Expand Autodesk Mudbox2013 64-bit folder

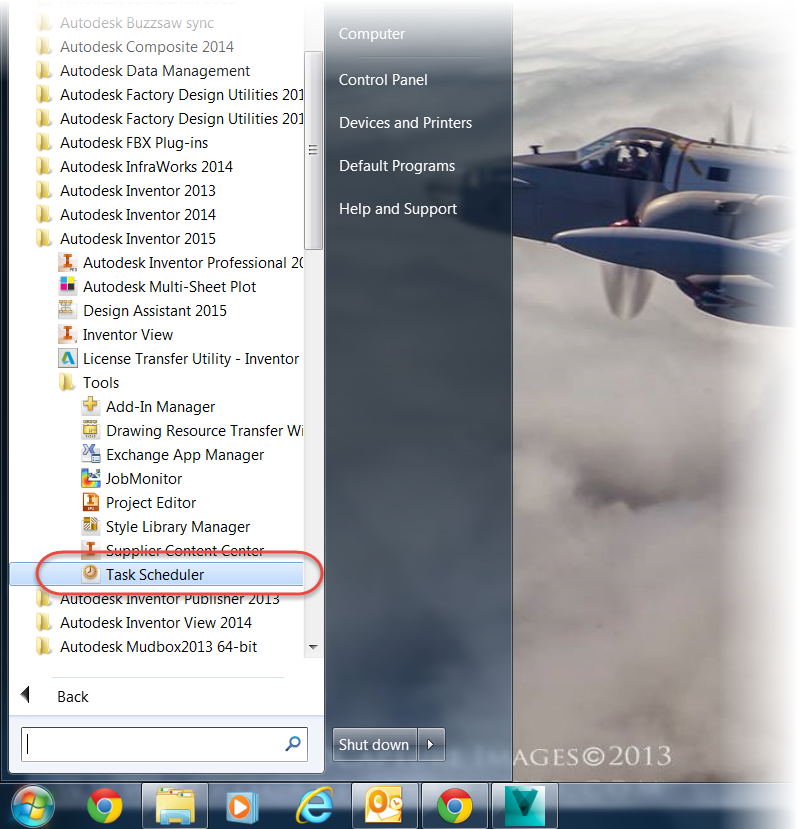pyautogui.click(x=146, y=646)
